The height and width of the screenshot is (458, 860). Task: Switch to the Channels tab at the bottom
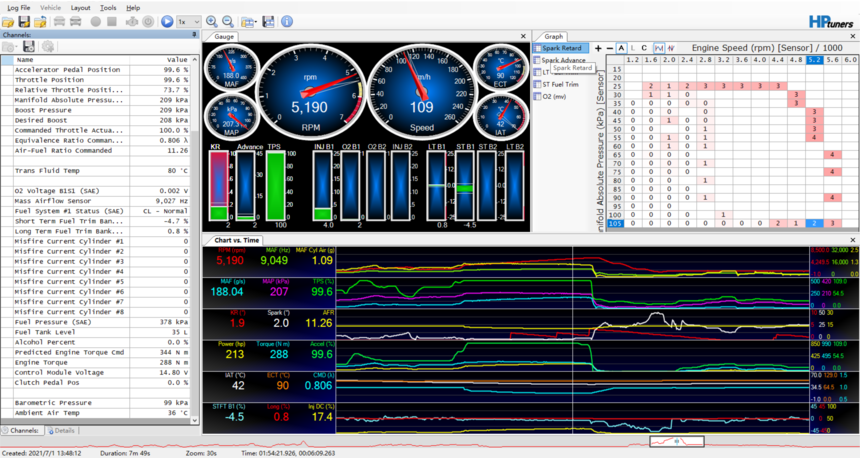click(x=21, y=431)
